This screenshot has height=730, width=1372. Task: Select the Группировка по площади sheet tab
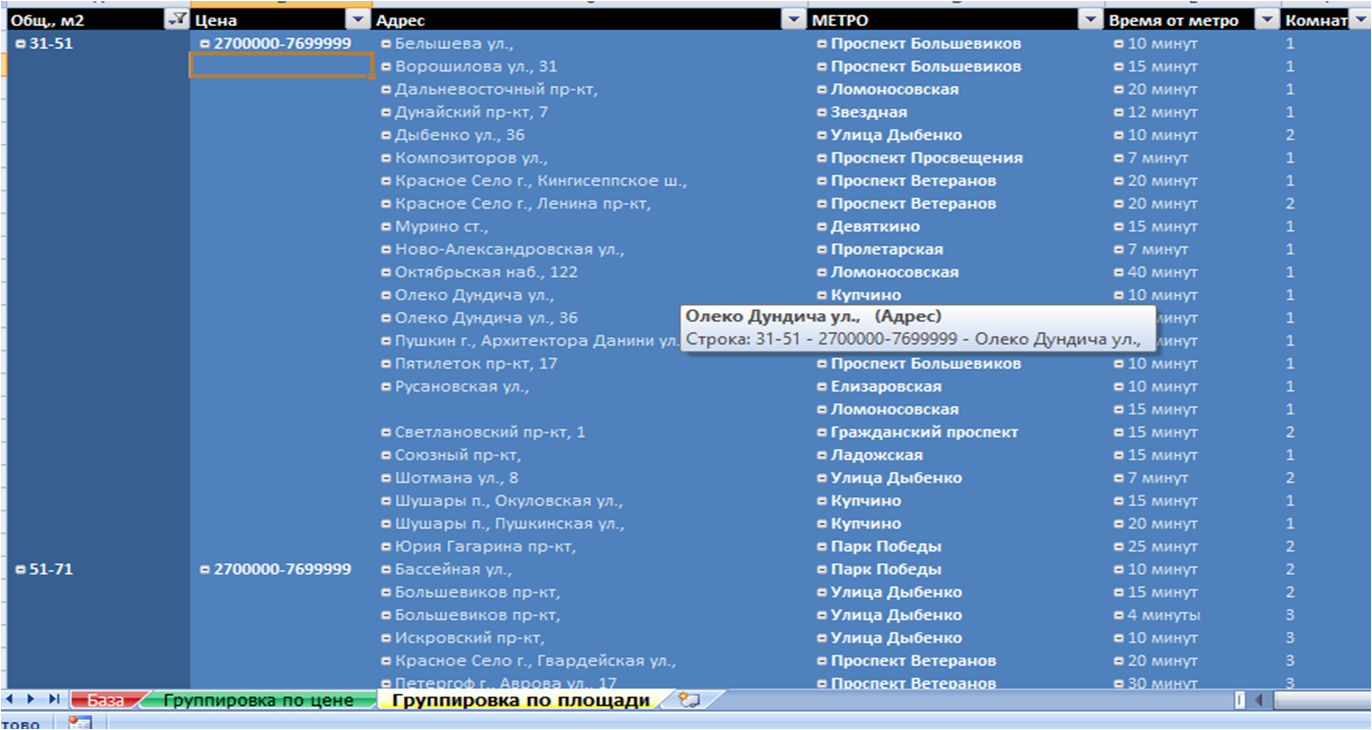(520, 700)
